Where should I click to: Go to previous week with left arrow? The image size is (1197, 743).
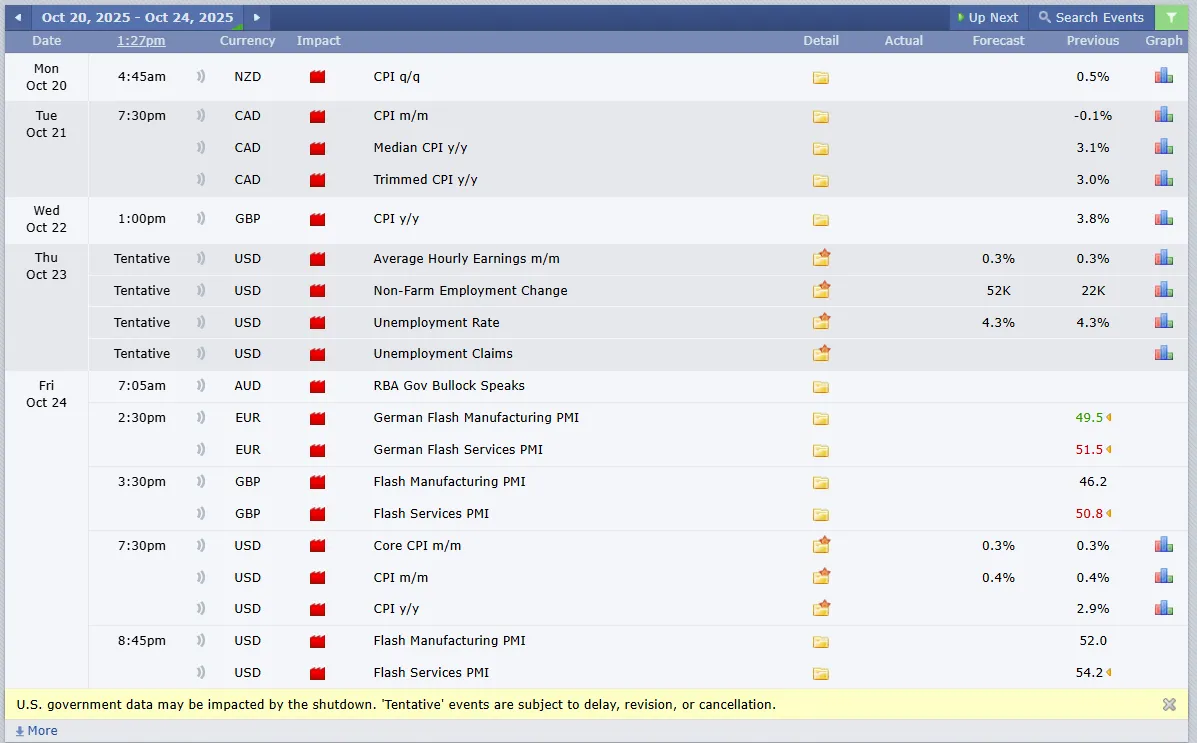[x=18, y=17]
